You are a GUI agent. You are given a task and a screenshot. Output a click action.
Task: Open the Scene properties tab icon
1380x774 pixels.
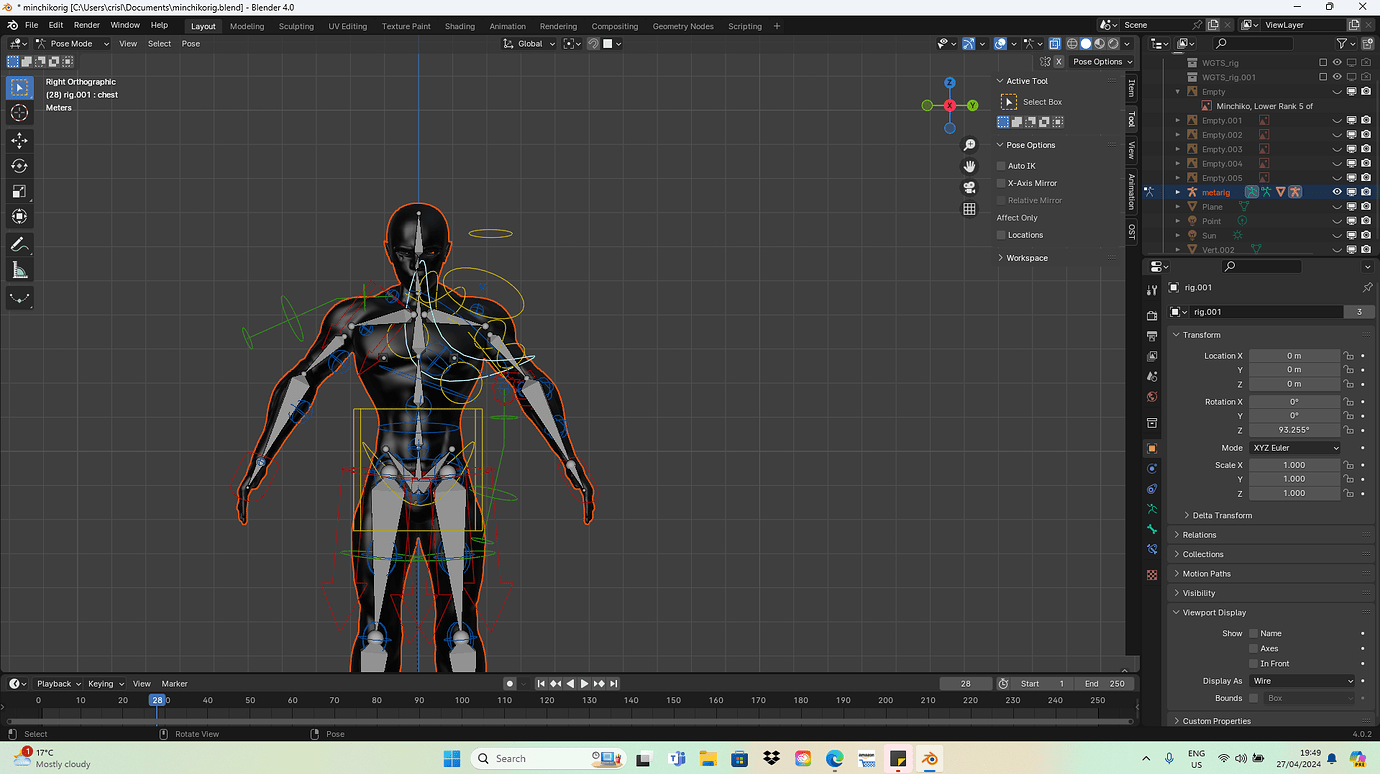[x=1152, y=377]
